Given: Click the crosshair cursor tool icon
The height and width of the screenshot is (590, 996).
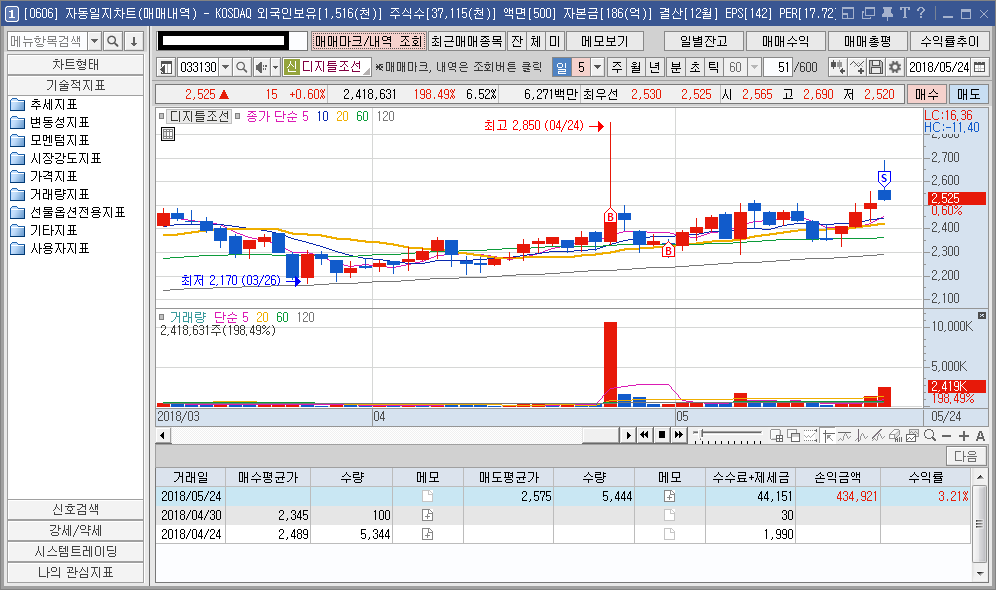Looking at the screenshot, I should (828, 436).
